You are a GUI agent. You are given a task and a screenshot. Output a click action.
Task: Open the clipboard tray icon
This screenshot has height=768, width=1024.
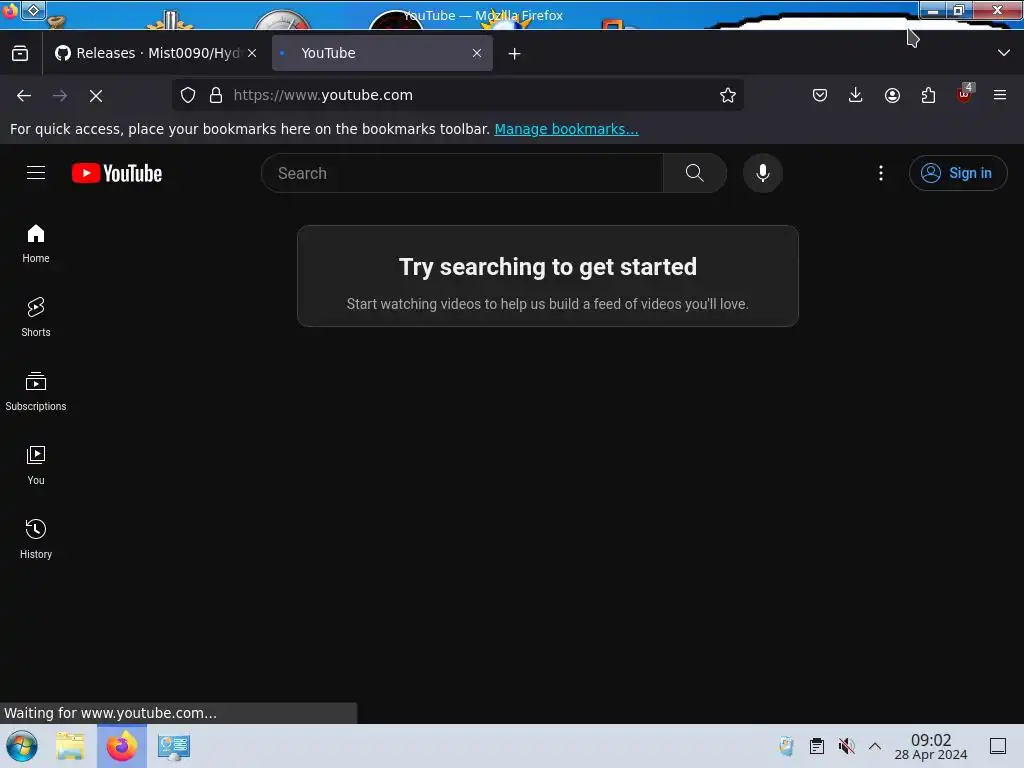coord(816,746)
